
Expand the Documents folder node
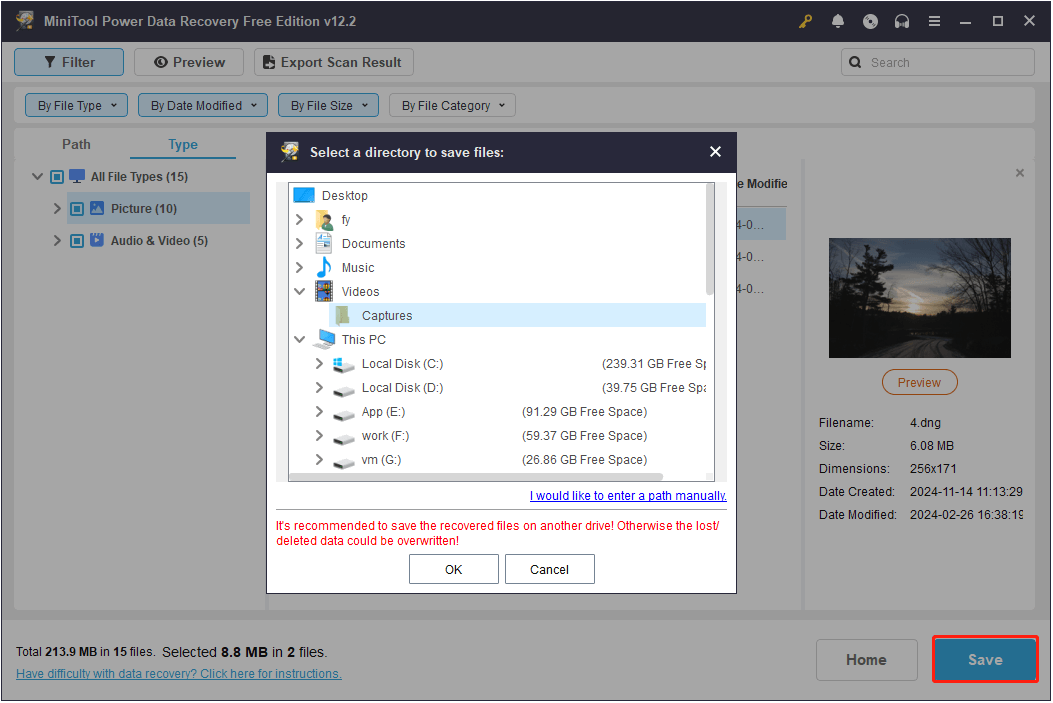300,244
